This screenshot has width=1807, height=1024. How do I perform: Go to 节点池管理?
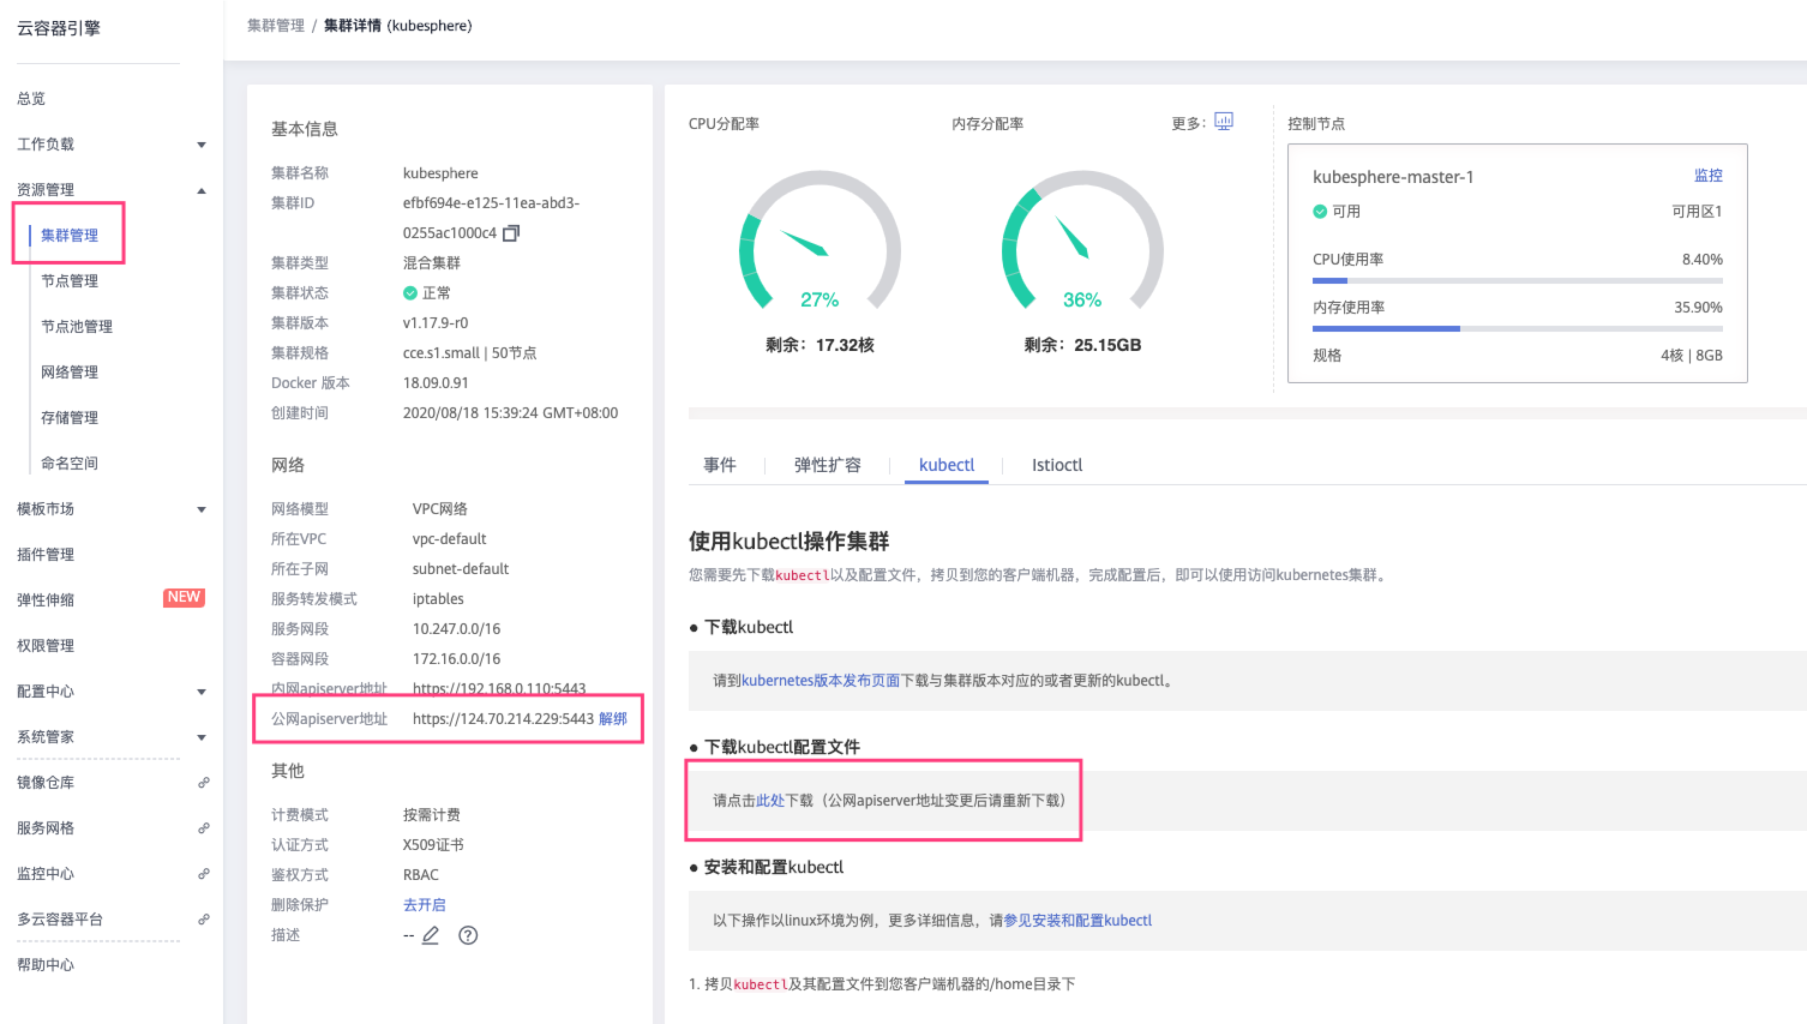77,326
